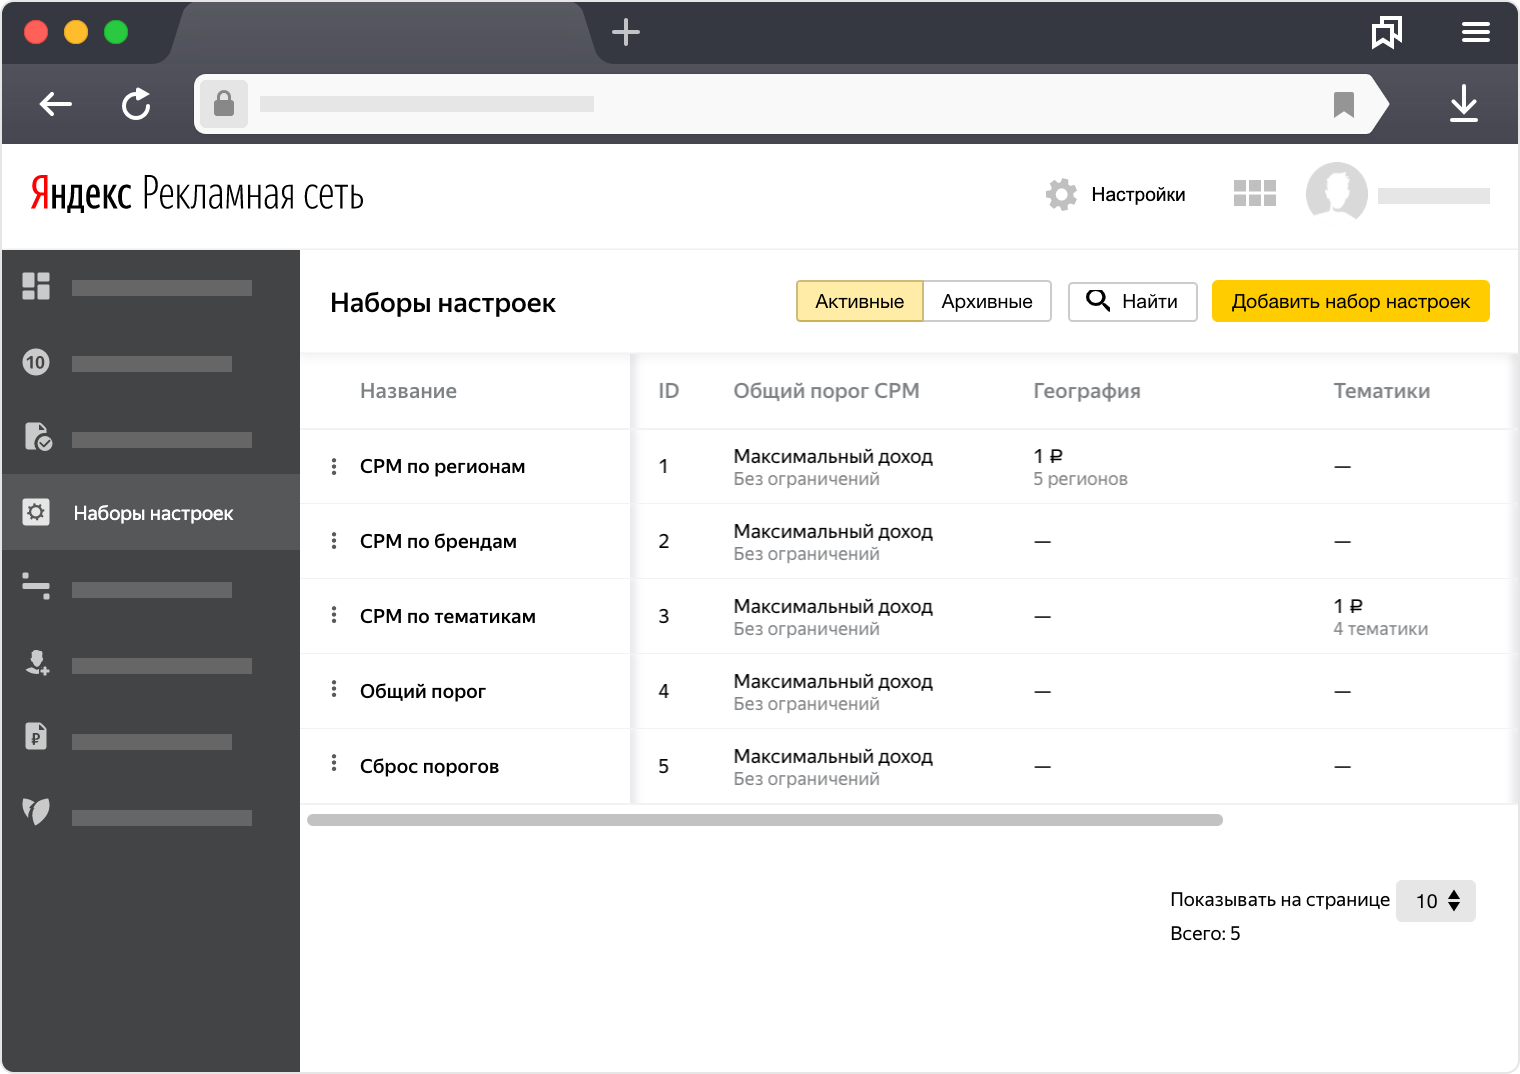Open the document with checkmark sidebar icon
This screenshot has height=1074, width=1520.
(x=38, y=437)
